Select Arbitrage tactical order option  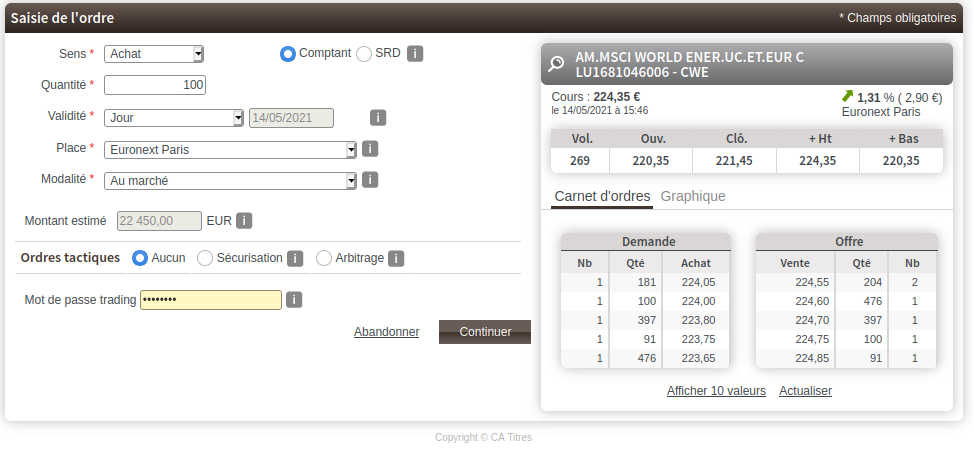(x=324, y=258)
